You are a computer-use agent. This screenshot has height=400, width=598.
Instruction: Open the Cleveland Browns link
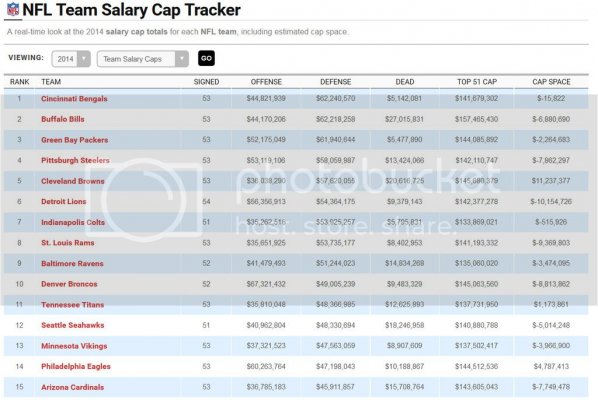click(72, 181)
